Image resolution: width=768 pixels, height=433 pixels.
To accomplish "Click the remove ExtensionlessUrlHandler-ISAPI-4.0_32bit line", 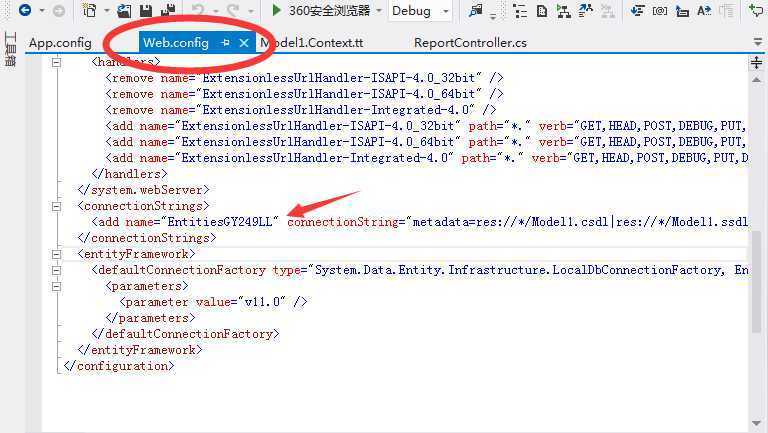I will pyautogui.click(x=304, y=78).
